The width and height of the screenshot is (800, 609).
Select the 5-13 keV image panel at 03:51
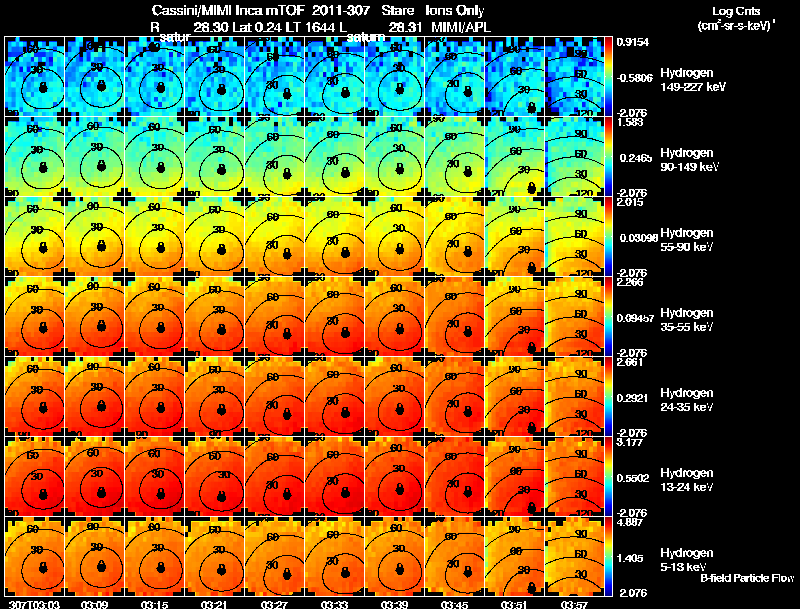click(x=514, y=557)
